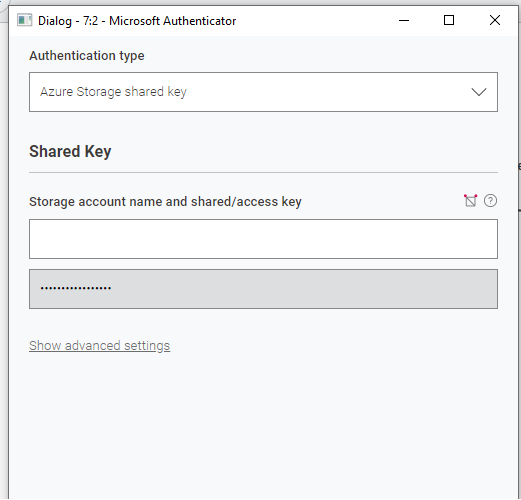Focus the storage account name input field
This screenshot has width=521, height=500.
[x=263, y=239]
